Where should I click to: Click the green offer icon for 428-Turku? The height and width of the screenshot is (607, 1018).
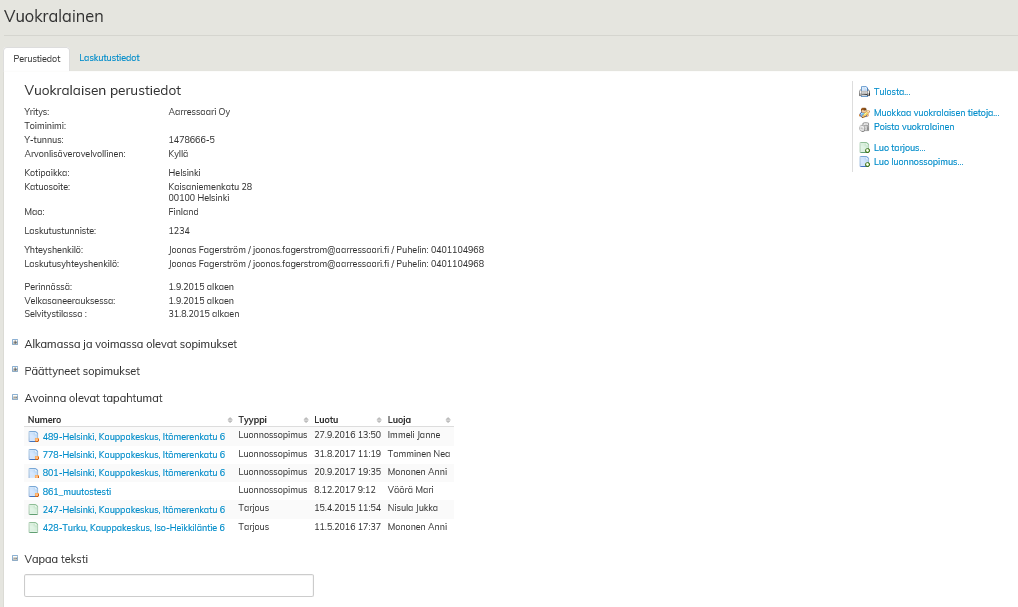pos(33,527)
